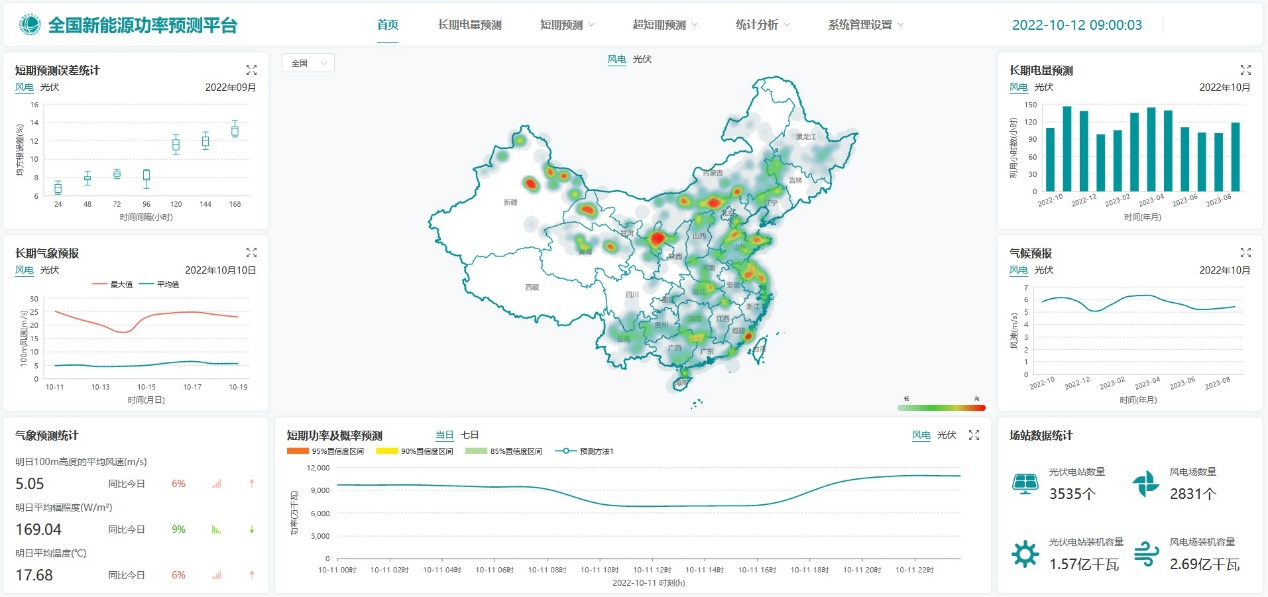Select the 首页 navigation tab
Viewport: 1268px width, 597px height.
coord(388,25)
